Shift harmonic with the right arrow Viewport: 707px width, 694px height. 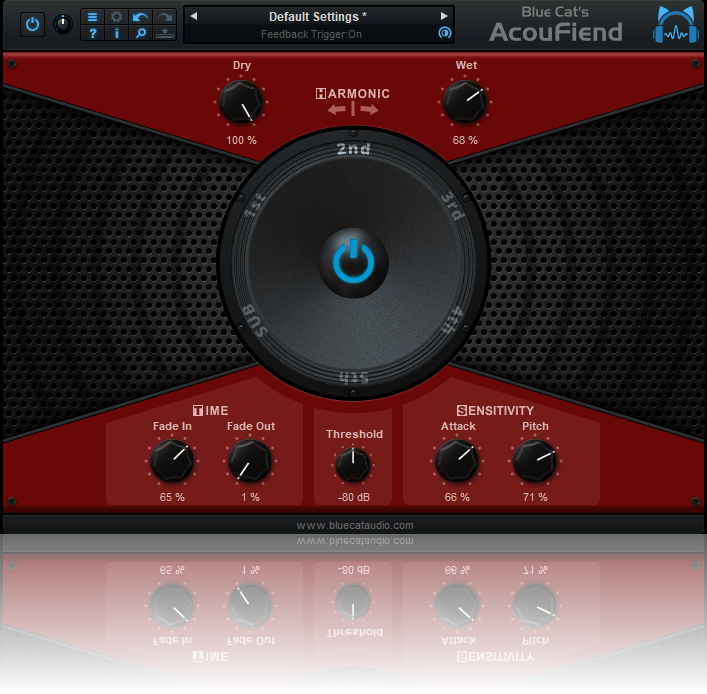point(370,109)
